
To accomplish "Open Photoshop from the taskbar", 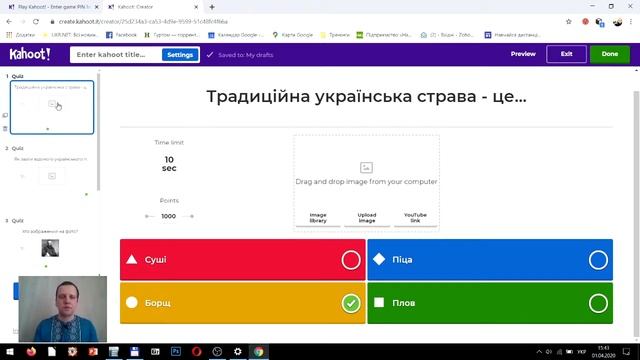I will coord(176,351).
